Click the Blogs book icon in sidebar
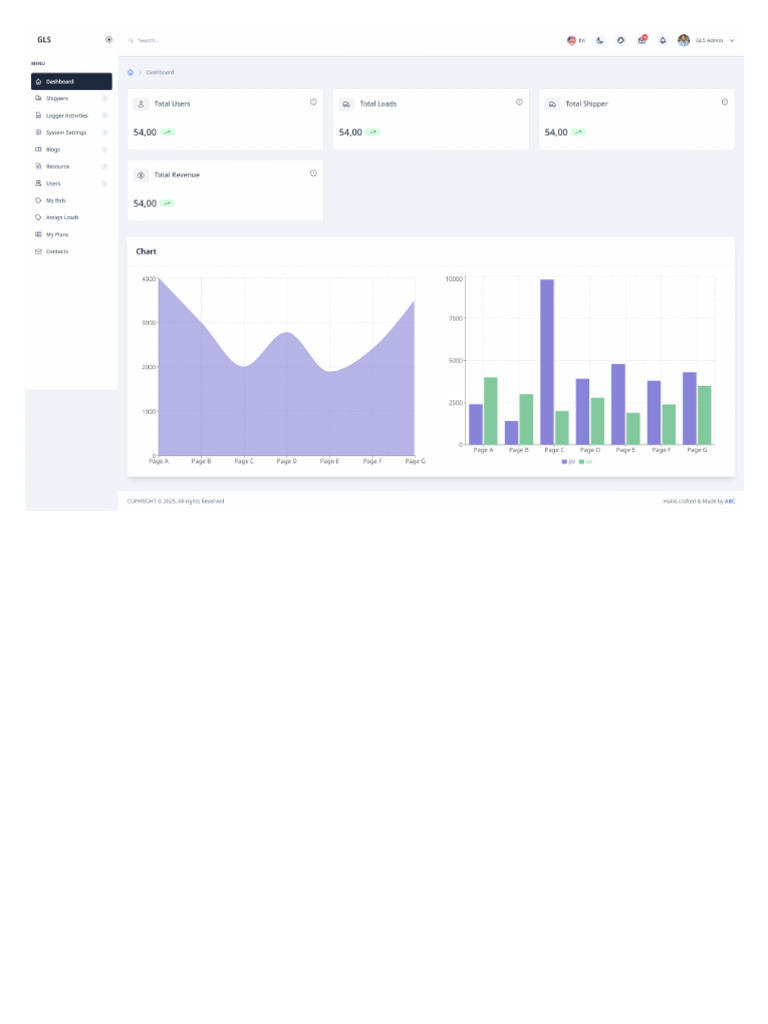 38,149
